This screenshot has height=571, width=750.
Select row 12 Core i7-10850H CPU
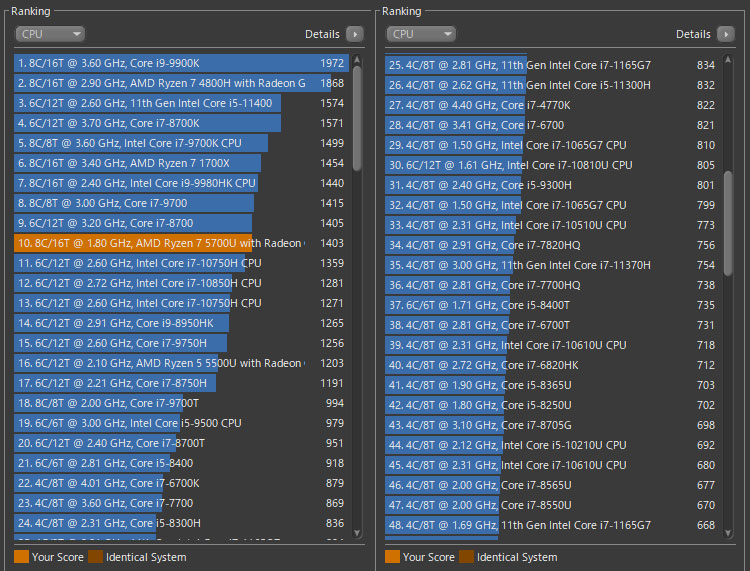pos(182,283)
